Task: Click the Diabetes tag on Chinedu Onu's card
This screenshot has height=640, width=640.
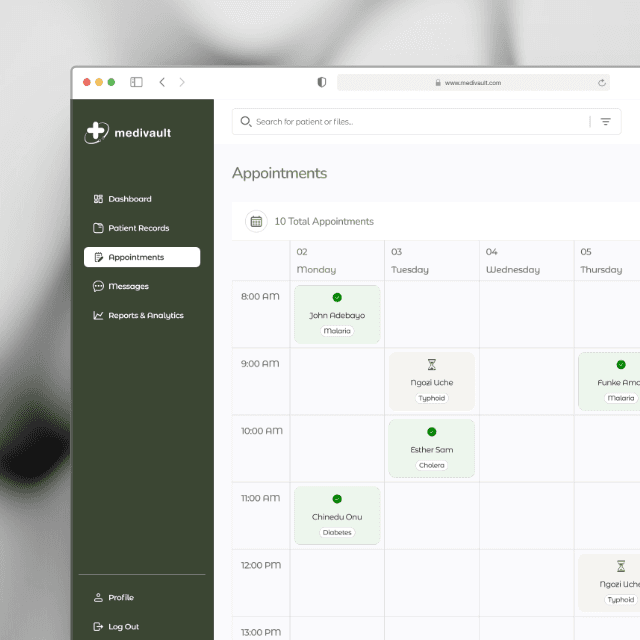Action: (x=337, y=532)
